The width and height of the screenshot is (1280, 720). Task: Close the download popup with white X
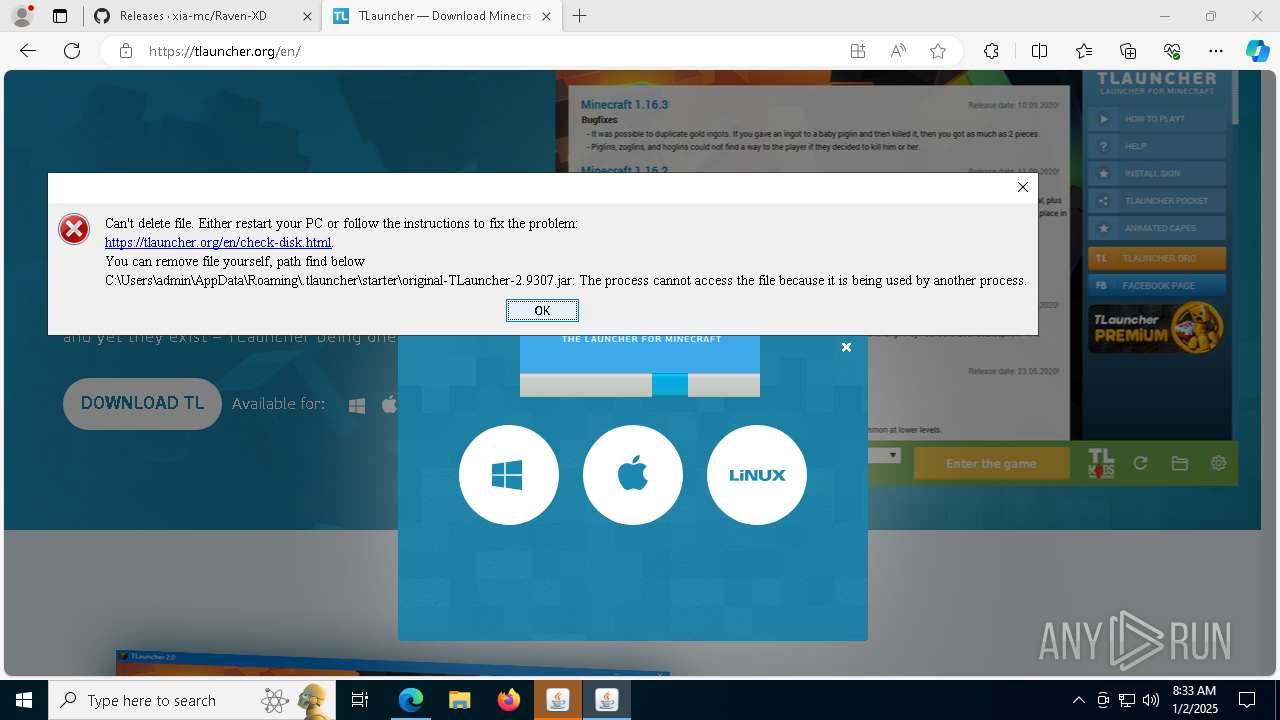click(846, 347)
